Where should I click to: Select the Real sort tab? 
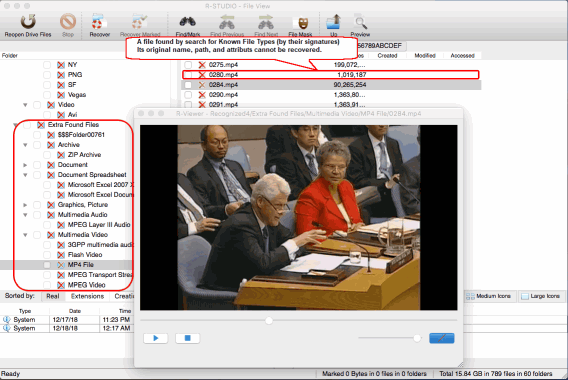[x=53, y=296]
